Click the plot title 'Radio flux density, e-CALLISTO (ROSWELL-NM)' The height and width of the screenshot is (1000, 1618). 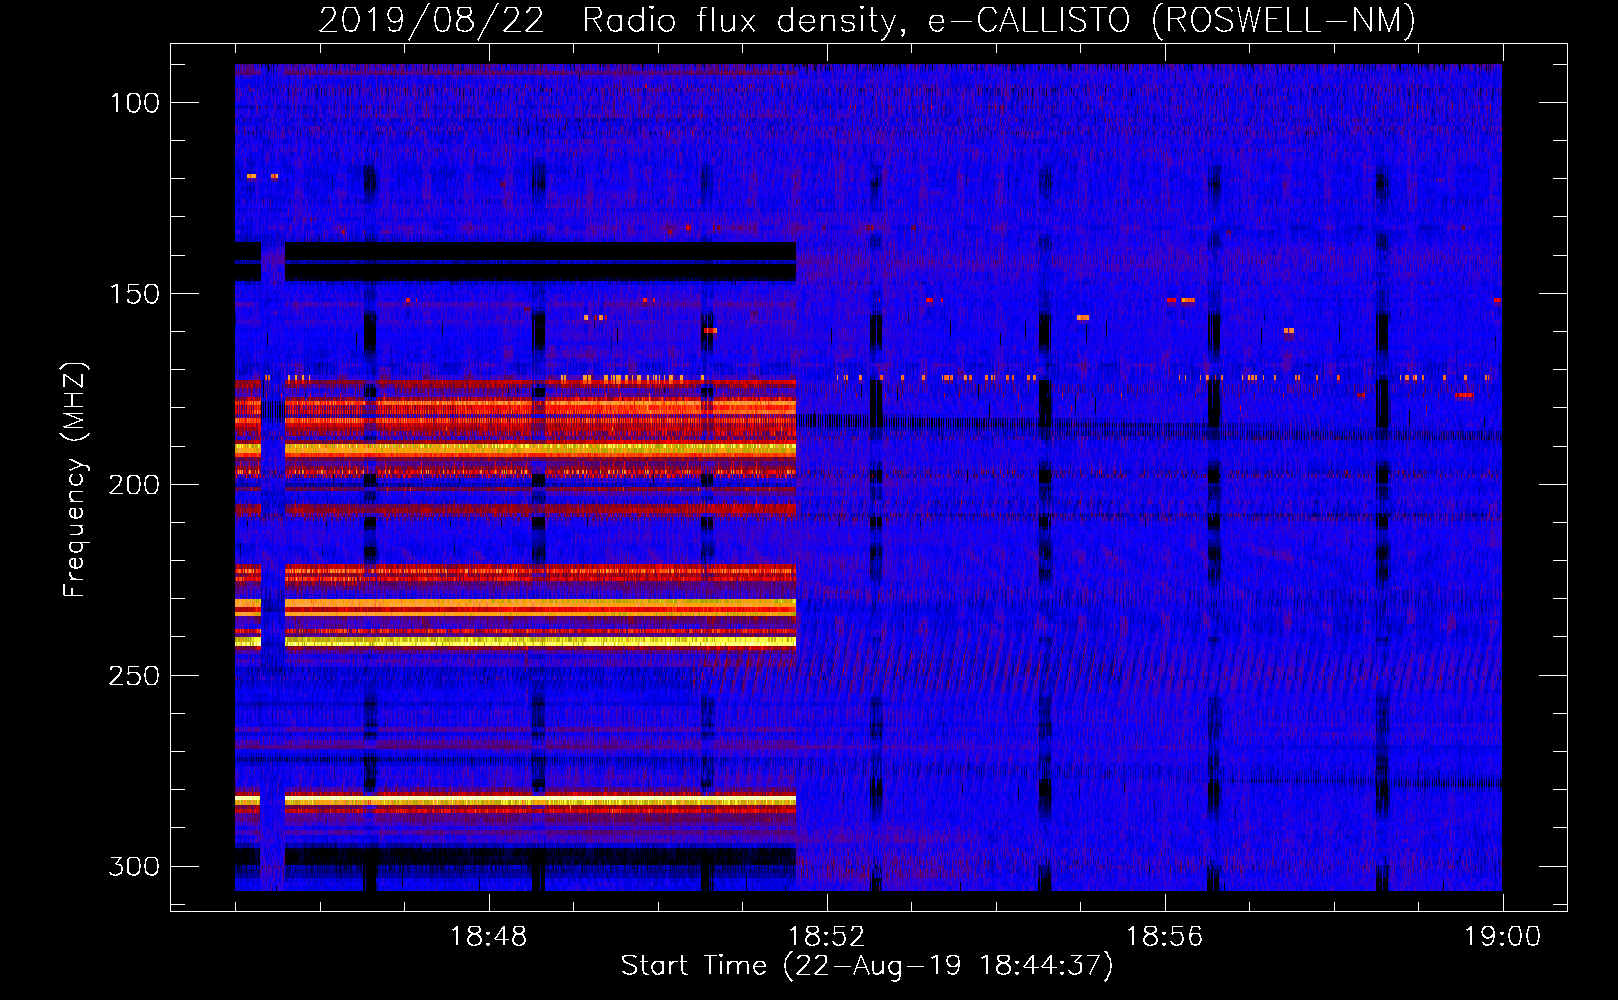pos(999,21)
